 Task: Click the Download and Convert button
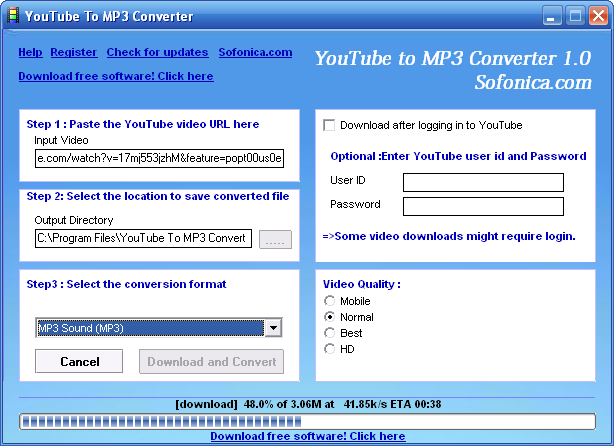click(211, 361)
